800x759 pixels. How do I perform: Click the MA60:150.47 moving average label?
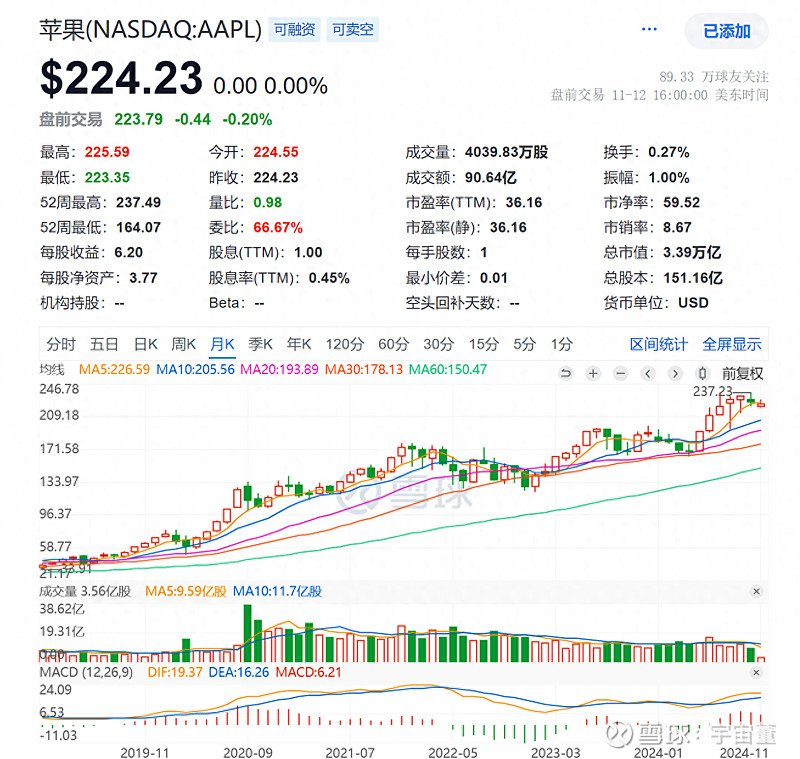448,369
